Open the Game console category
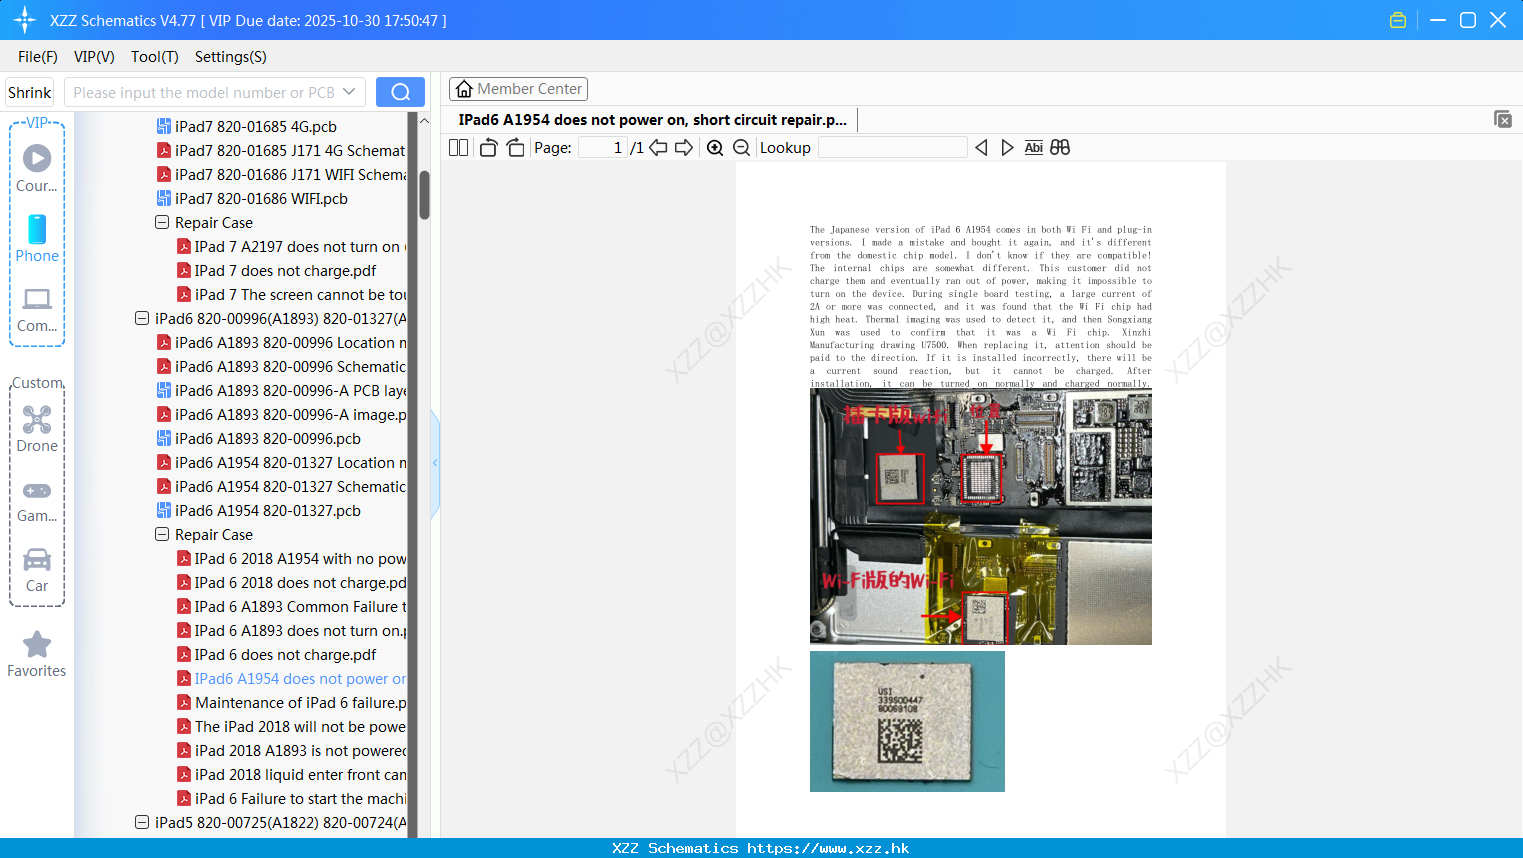The image size is (1523, 858). pos(37,501)
